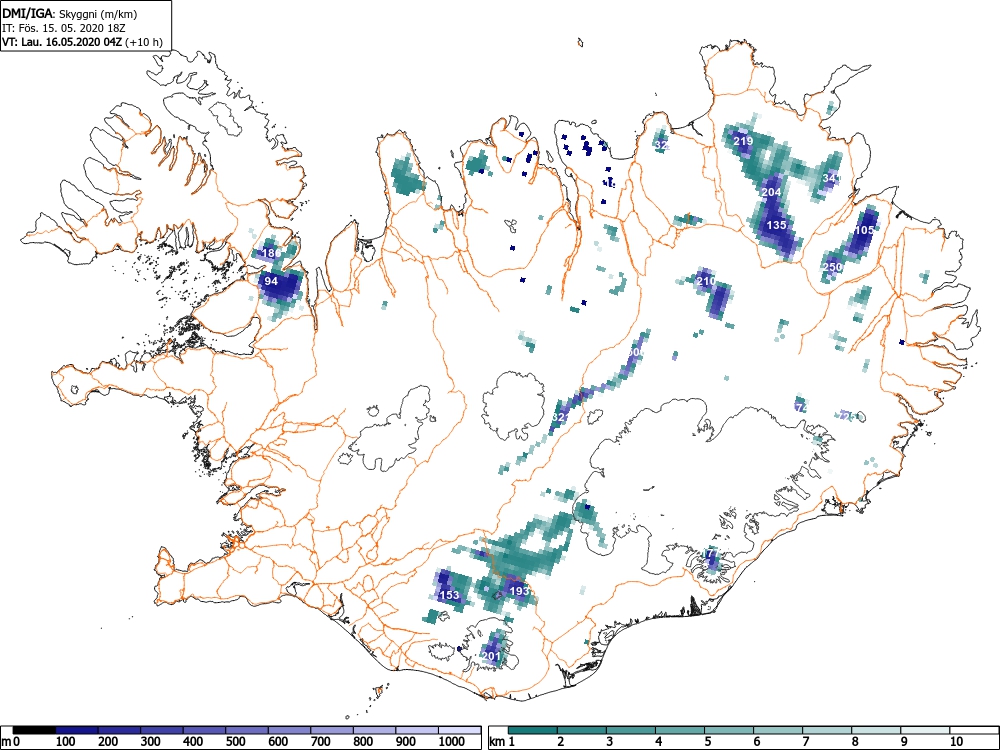Click the '700' tick label on the metre scale
Viewport: 1000px width, 750px height.
[x=321, y=742]
